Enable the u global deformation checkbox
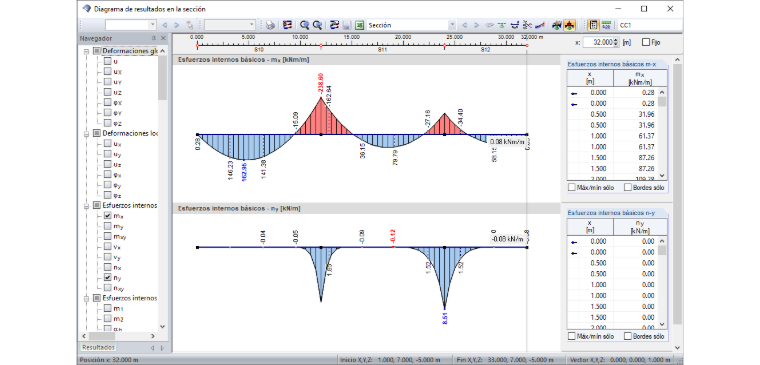 (x=107, y=62)
